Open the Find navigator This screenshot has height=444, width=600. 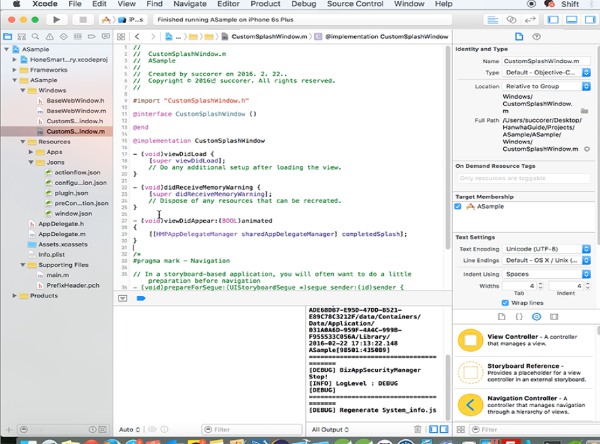36,37
